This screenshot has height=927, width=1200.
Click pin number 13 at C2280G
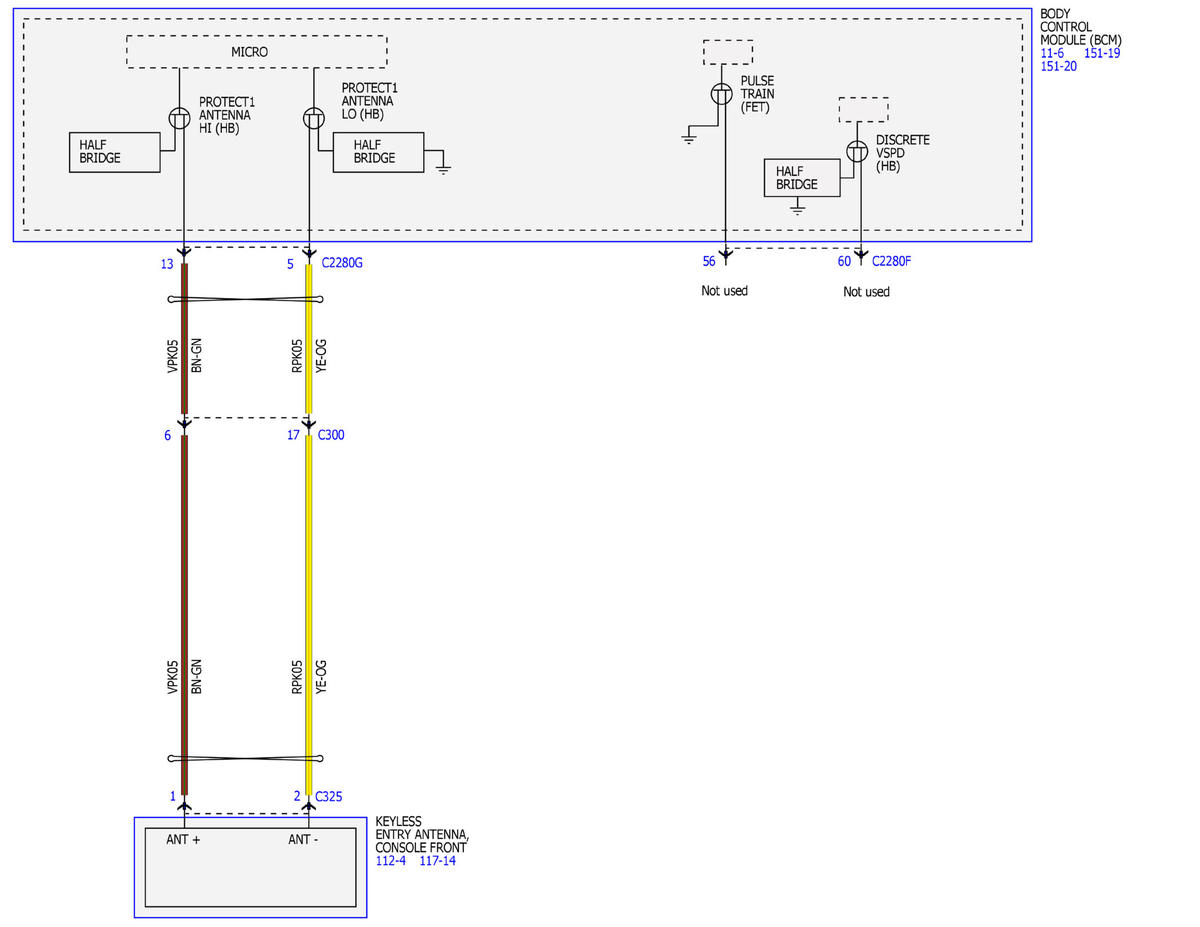tap(166, 265)
